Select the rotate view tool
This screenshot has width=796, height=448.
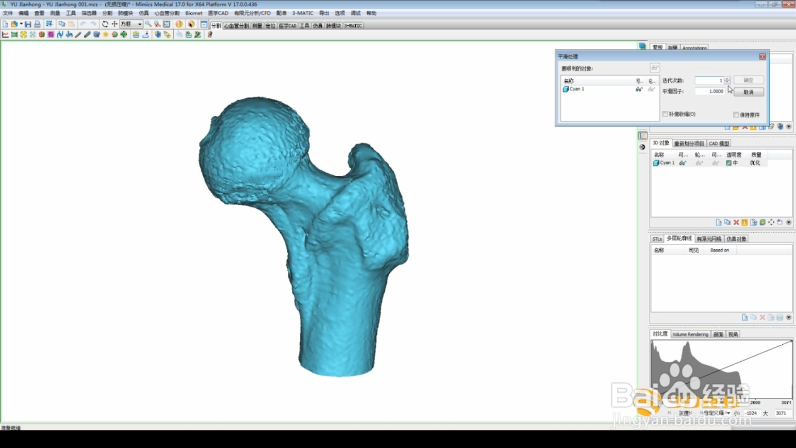105,24
